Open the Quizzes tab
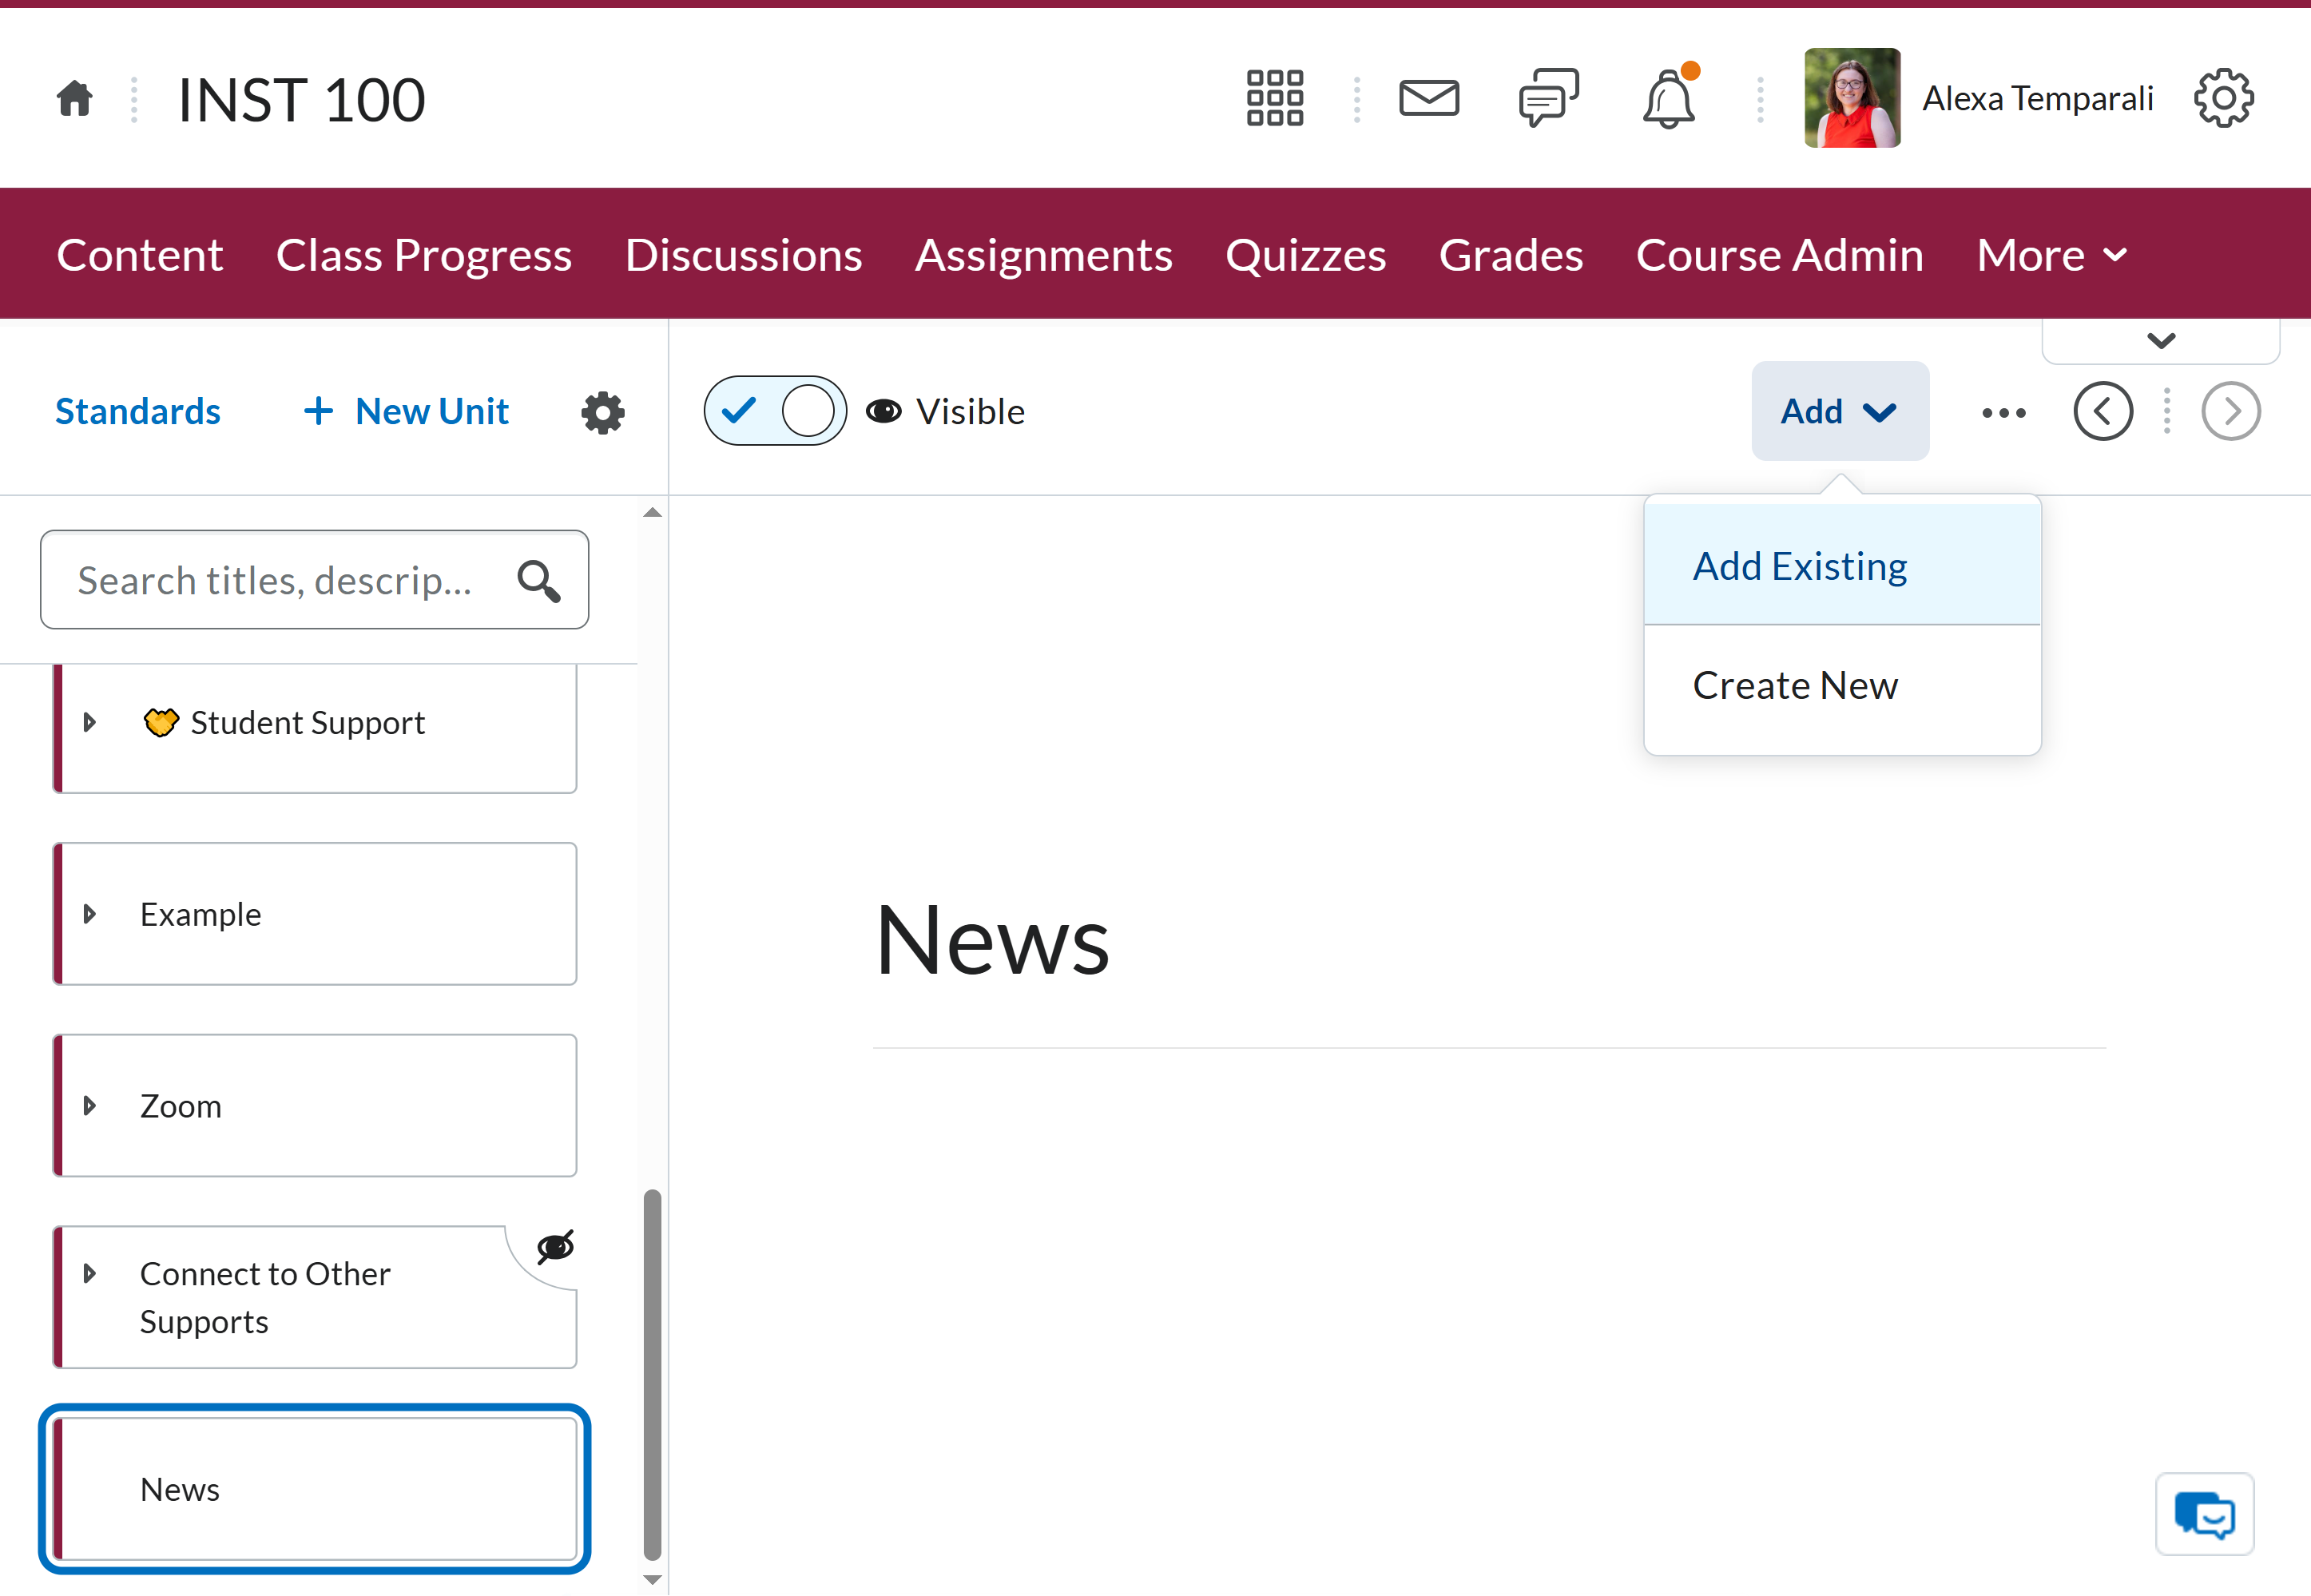Image resolution: width=2311 pixels, height=1596 pixels. (x=1306, y=255)
